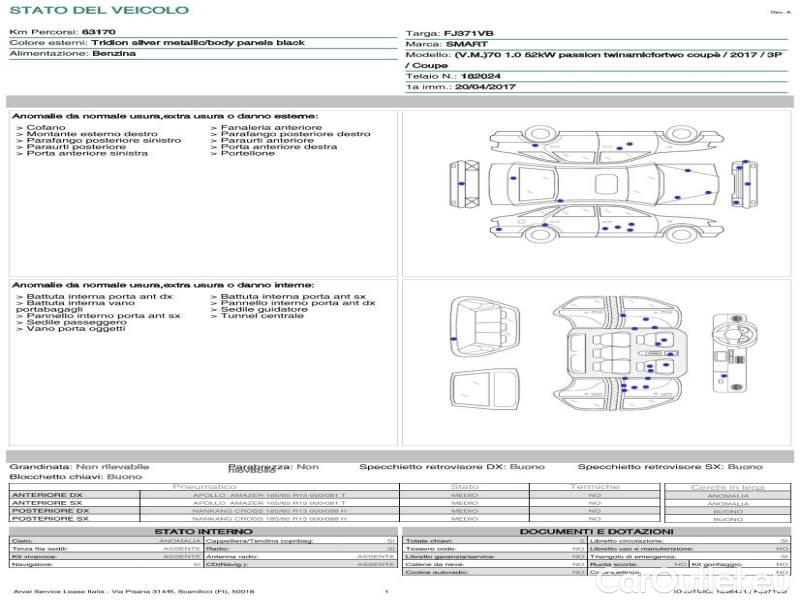Click the "ANTERIORE SX" tyre row label
The width and height of the screenshot is (800, 600).
tap(47, 503)
